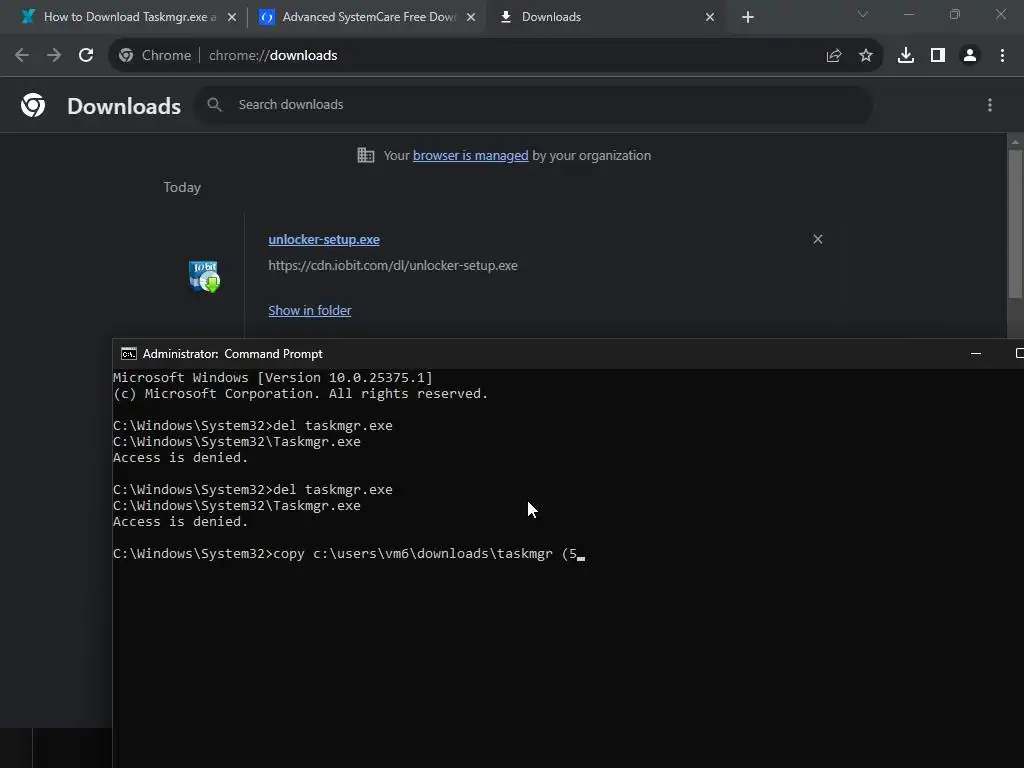Screen dimensions: 1024x768
Task: Close the Advanced SystemCare tab
Action: [x=471, y=17]
